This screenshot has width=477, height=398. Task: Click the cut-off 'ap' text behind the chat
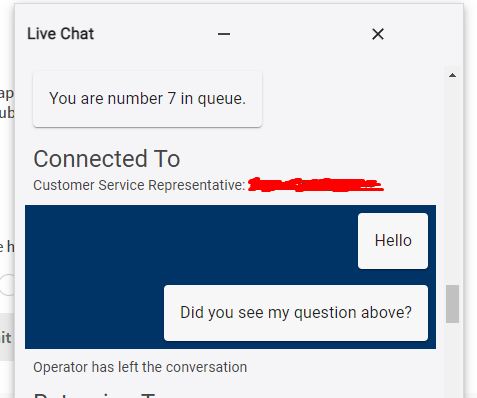pyautogui.click(x=7, y=94)
